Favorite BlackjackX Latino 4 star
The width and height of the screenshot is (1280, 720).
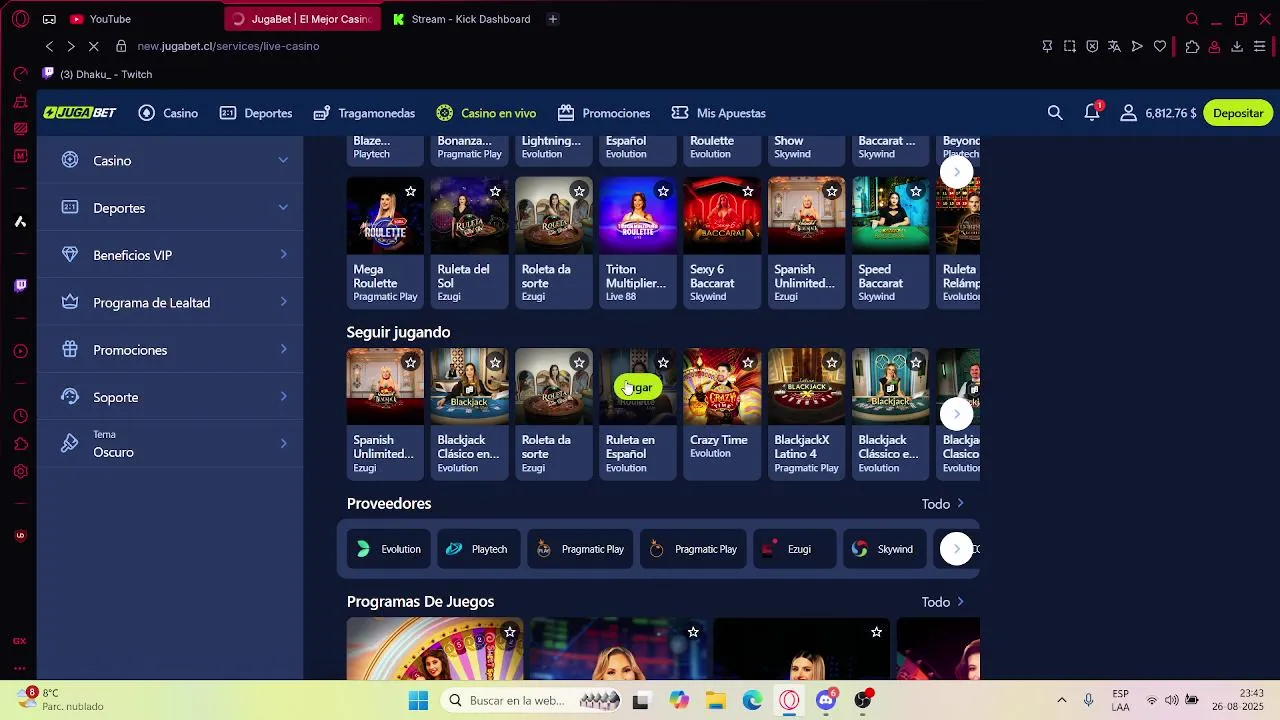(831, 362)
